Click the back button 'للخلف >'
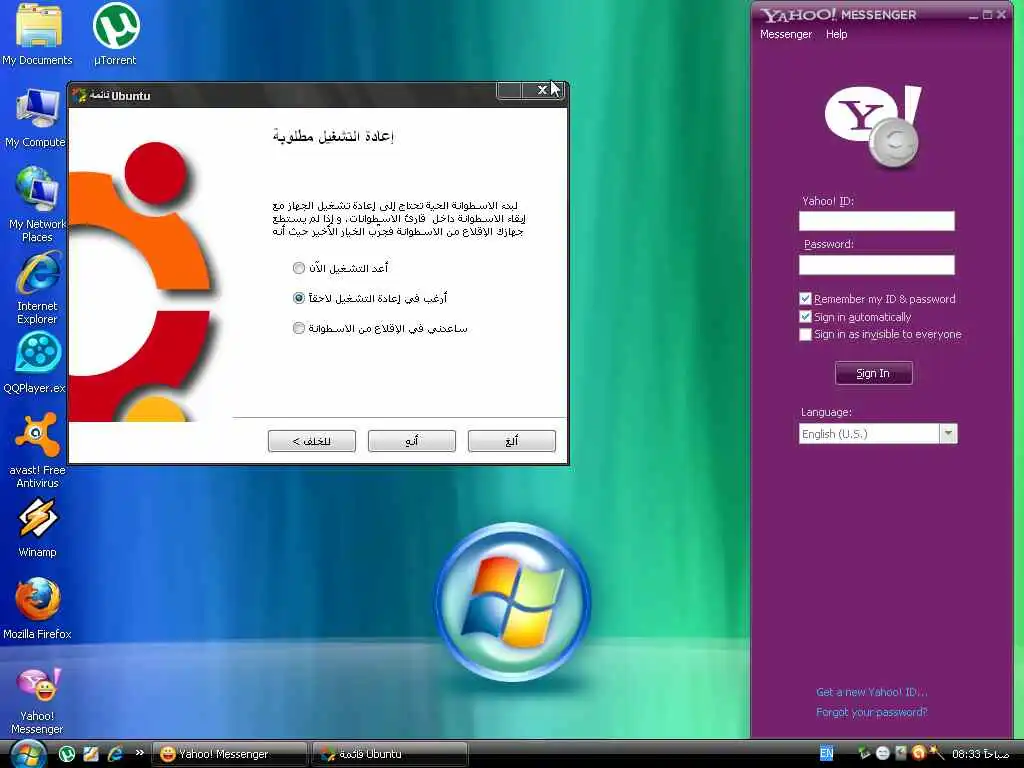Viewport: 1024px width, 768px height. [x=312, y=441]
